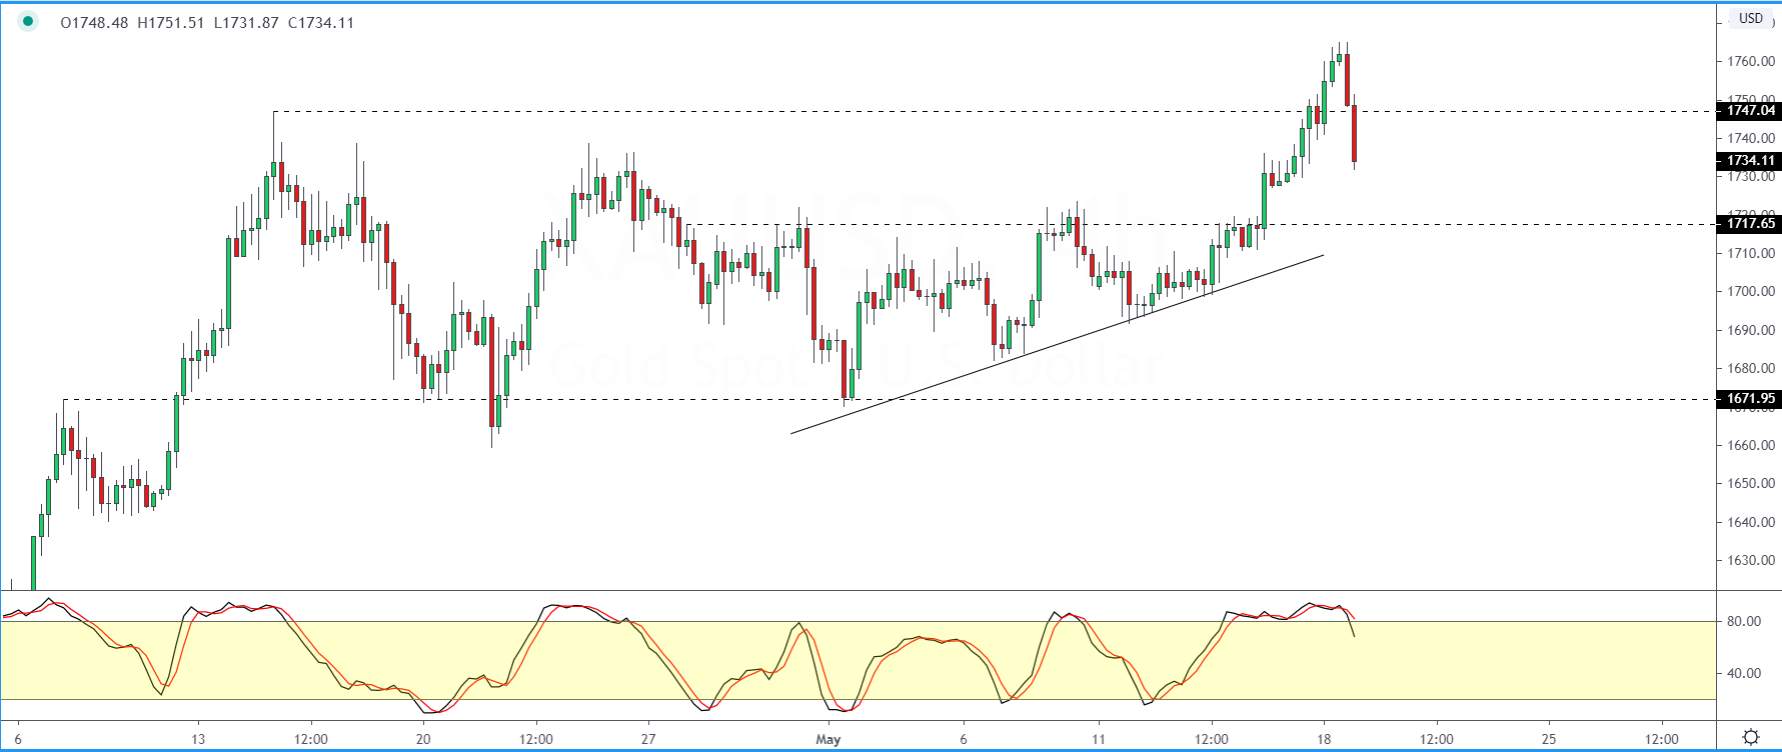
Task: Click date 18 on the time axis
Action: [x=1324, y=740]
